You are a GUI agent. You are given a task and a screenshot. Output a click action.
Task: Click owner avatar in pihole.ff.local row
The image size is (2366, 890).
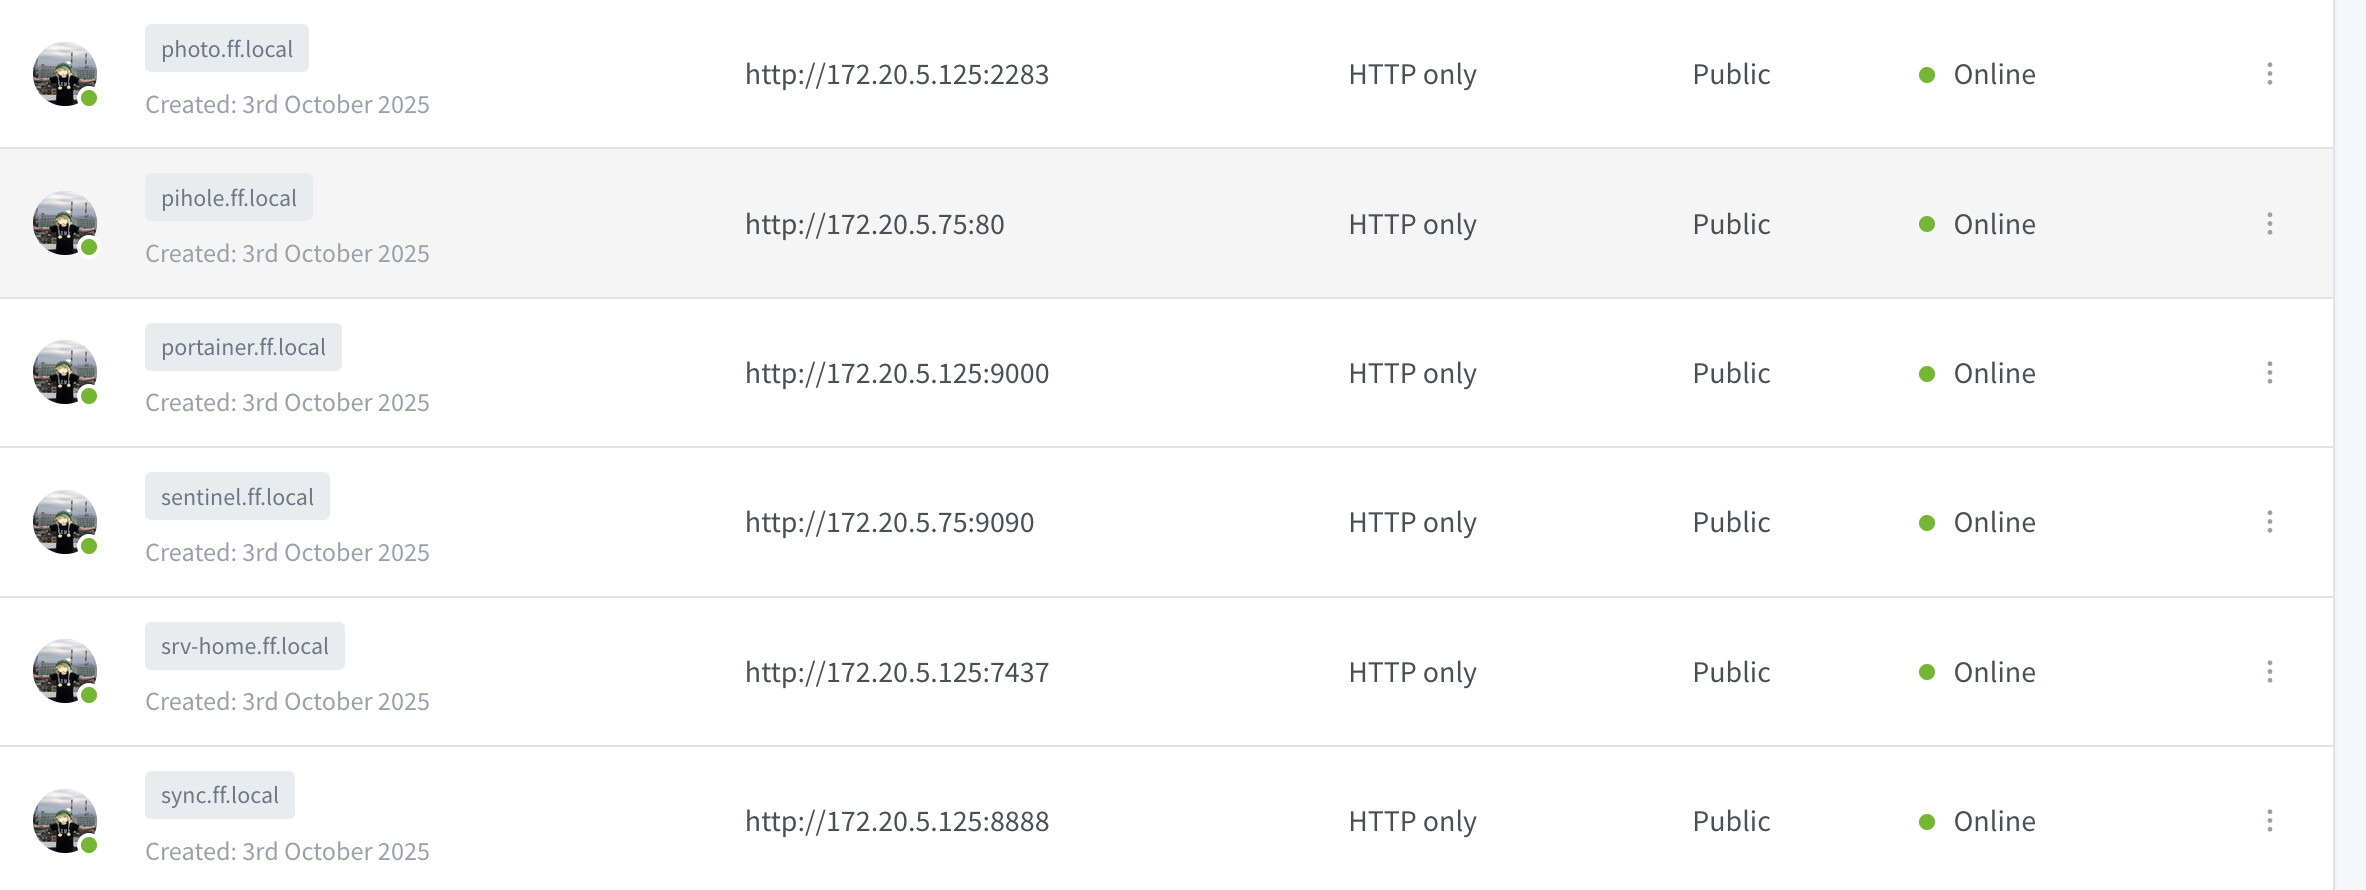pyautogui.click(x=65, y=223)
